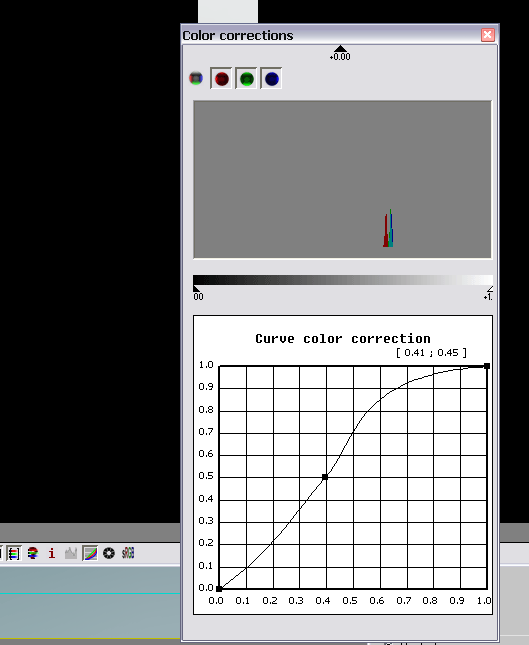Show pixel information via red i icon
Image resolution: width=529 pixels, height=645 pixels.
point(52,553)
